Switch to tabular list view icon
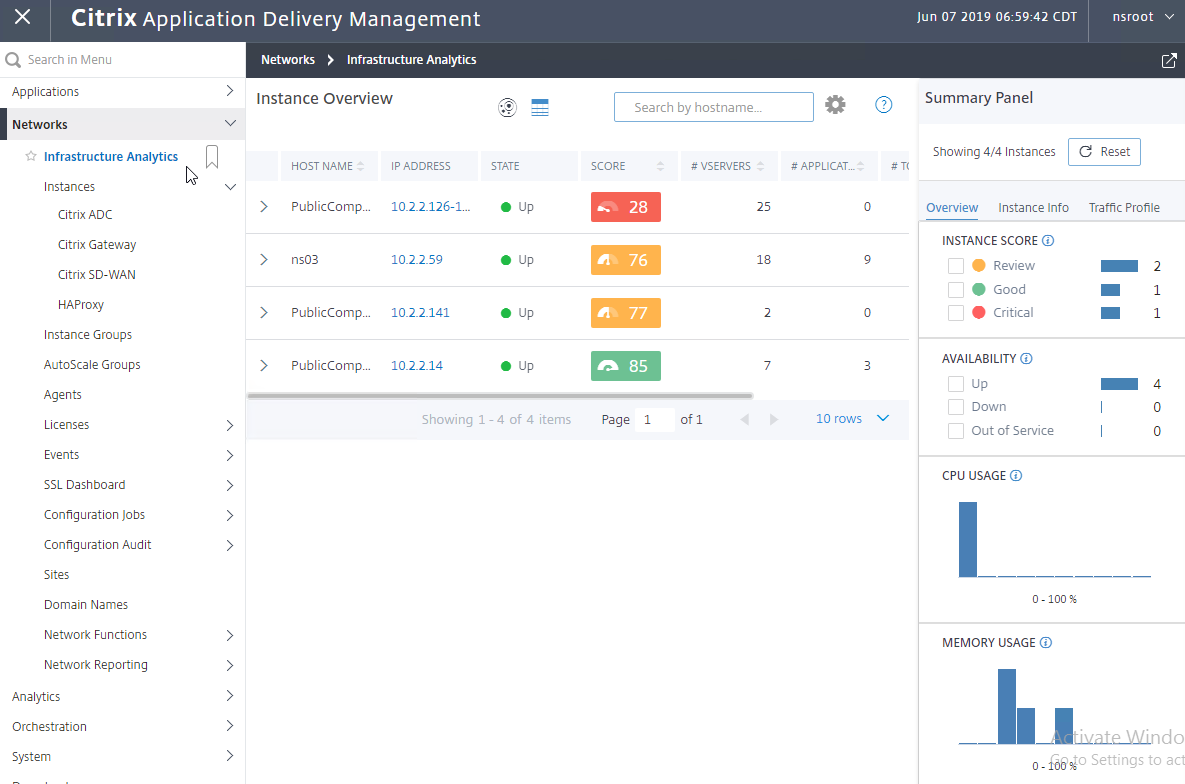1185x784 pixels. 540,107
